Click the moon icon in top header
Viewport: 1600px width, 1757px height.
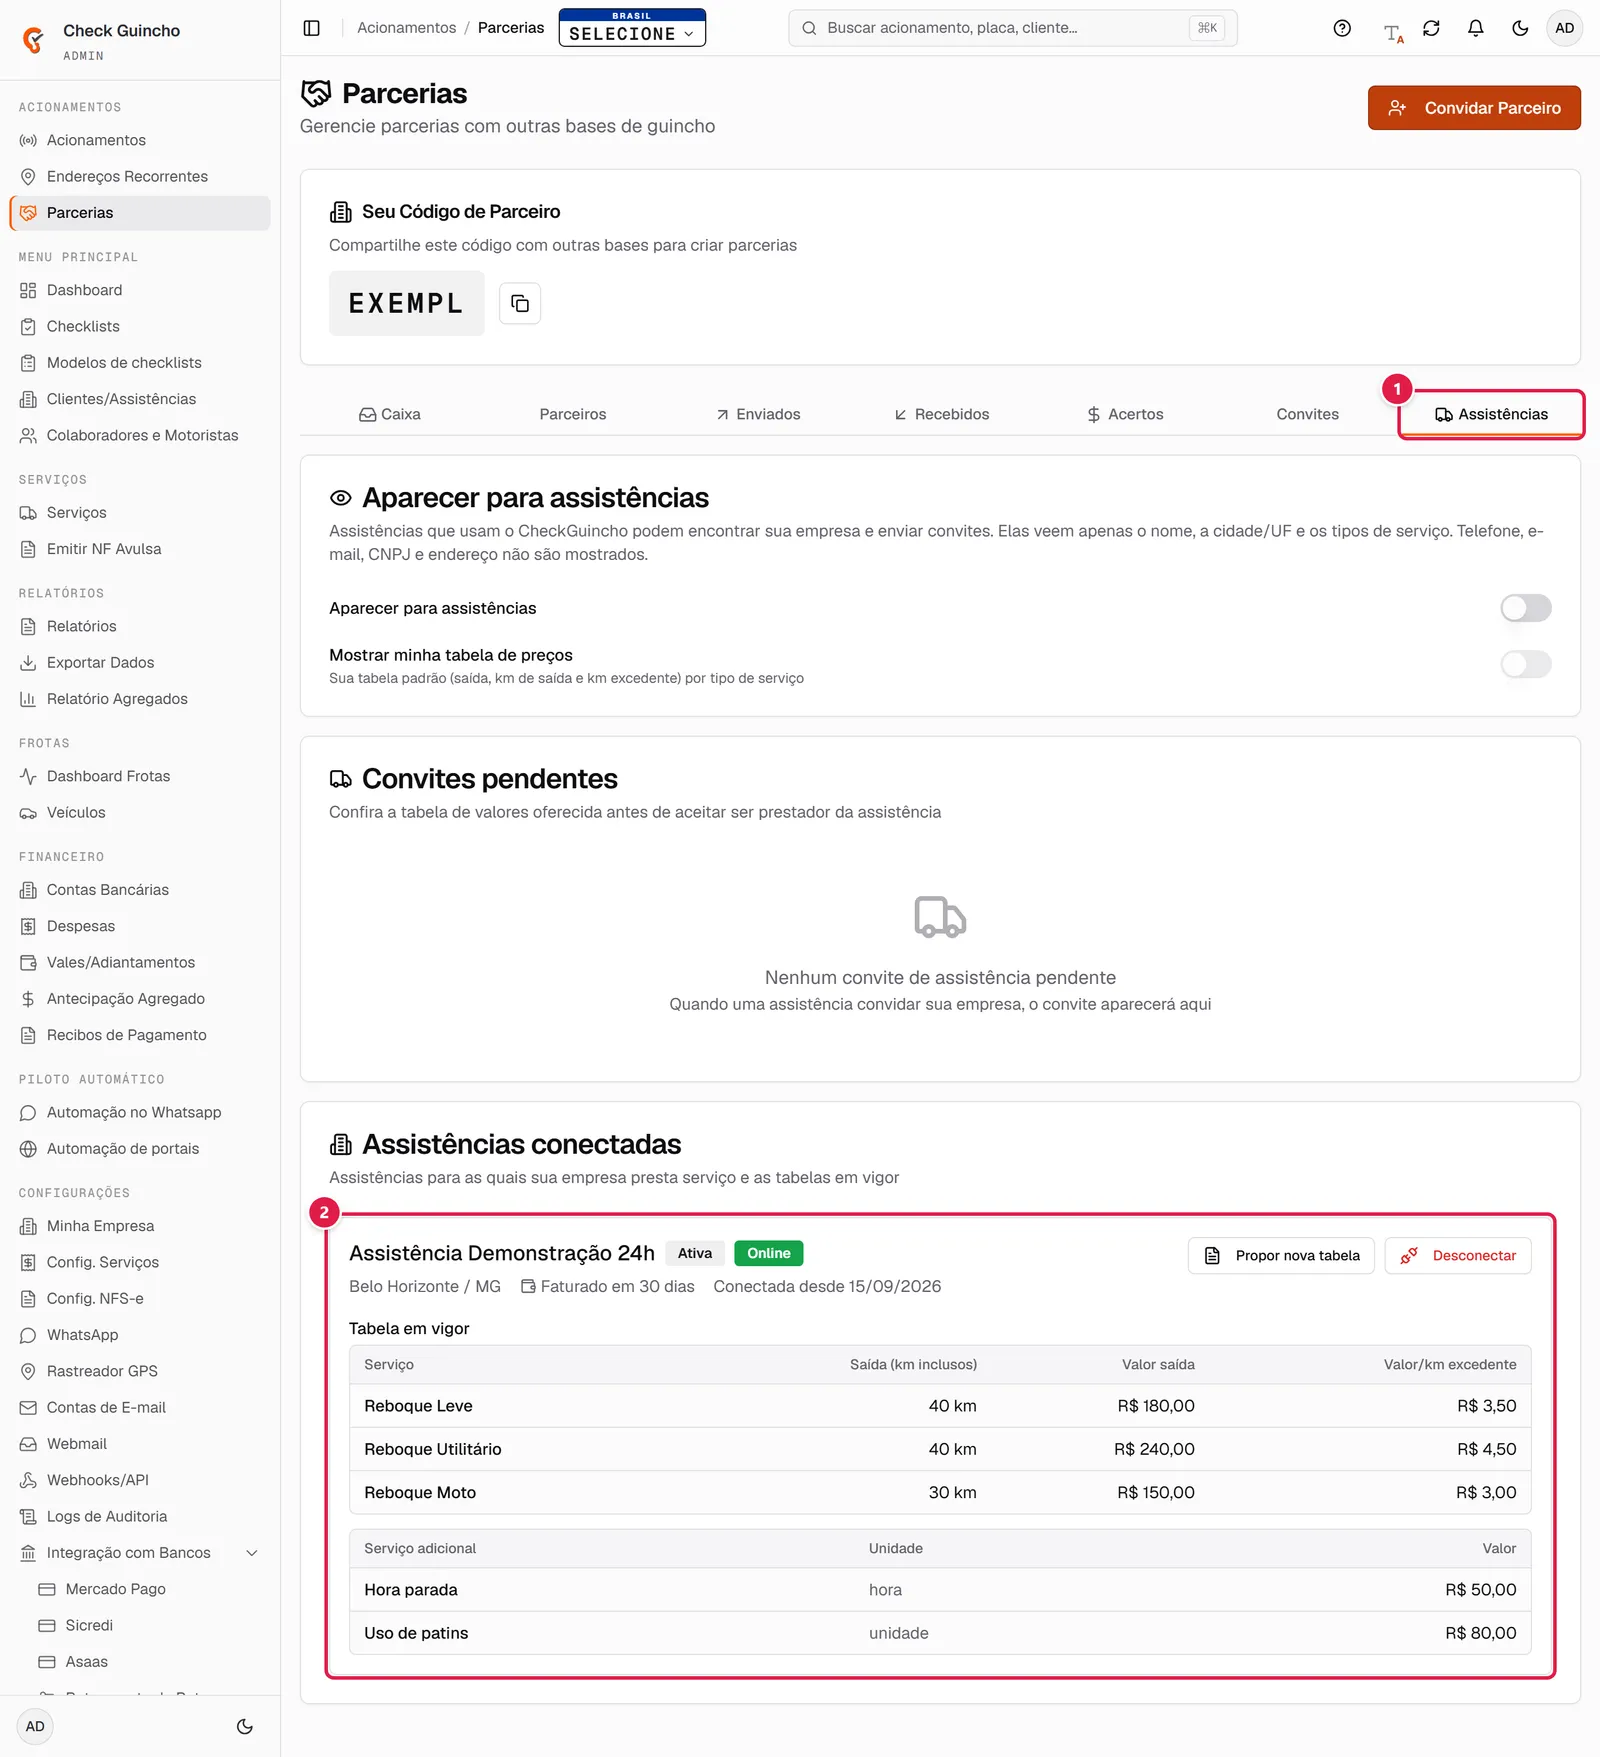[1520, 28]
